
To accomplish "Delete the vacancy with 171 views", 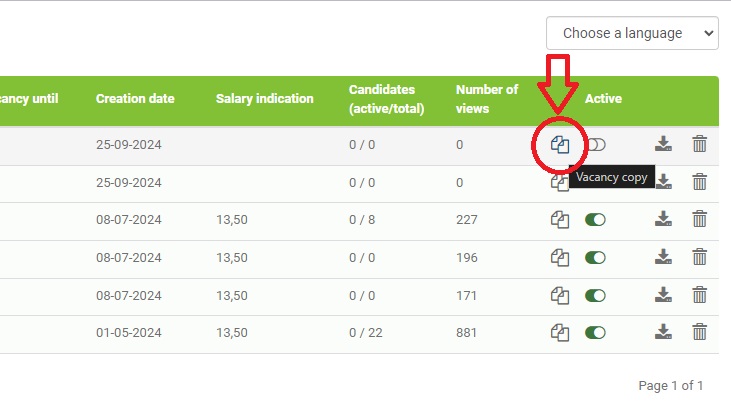I will tap(700, 295).
